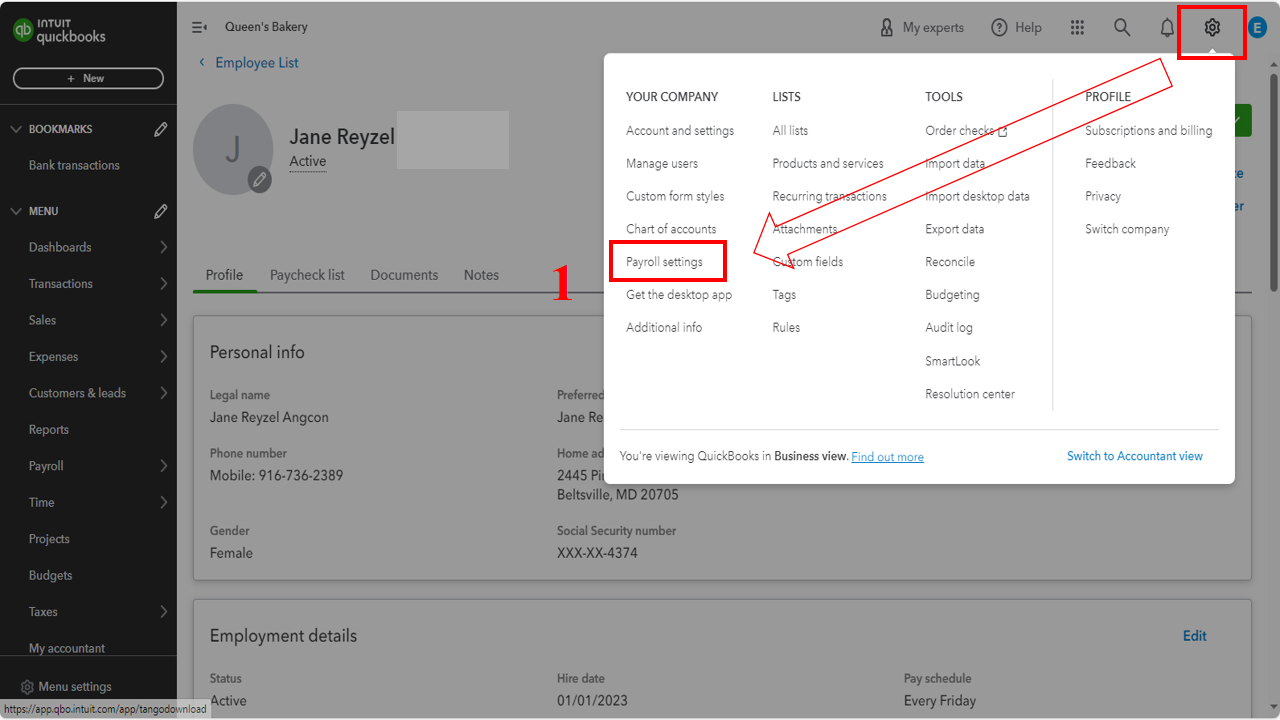Open the notifications bell
The height and width of the screenshot is (720, 1280).
[1167, 28]
